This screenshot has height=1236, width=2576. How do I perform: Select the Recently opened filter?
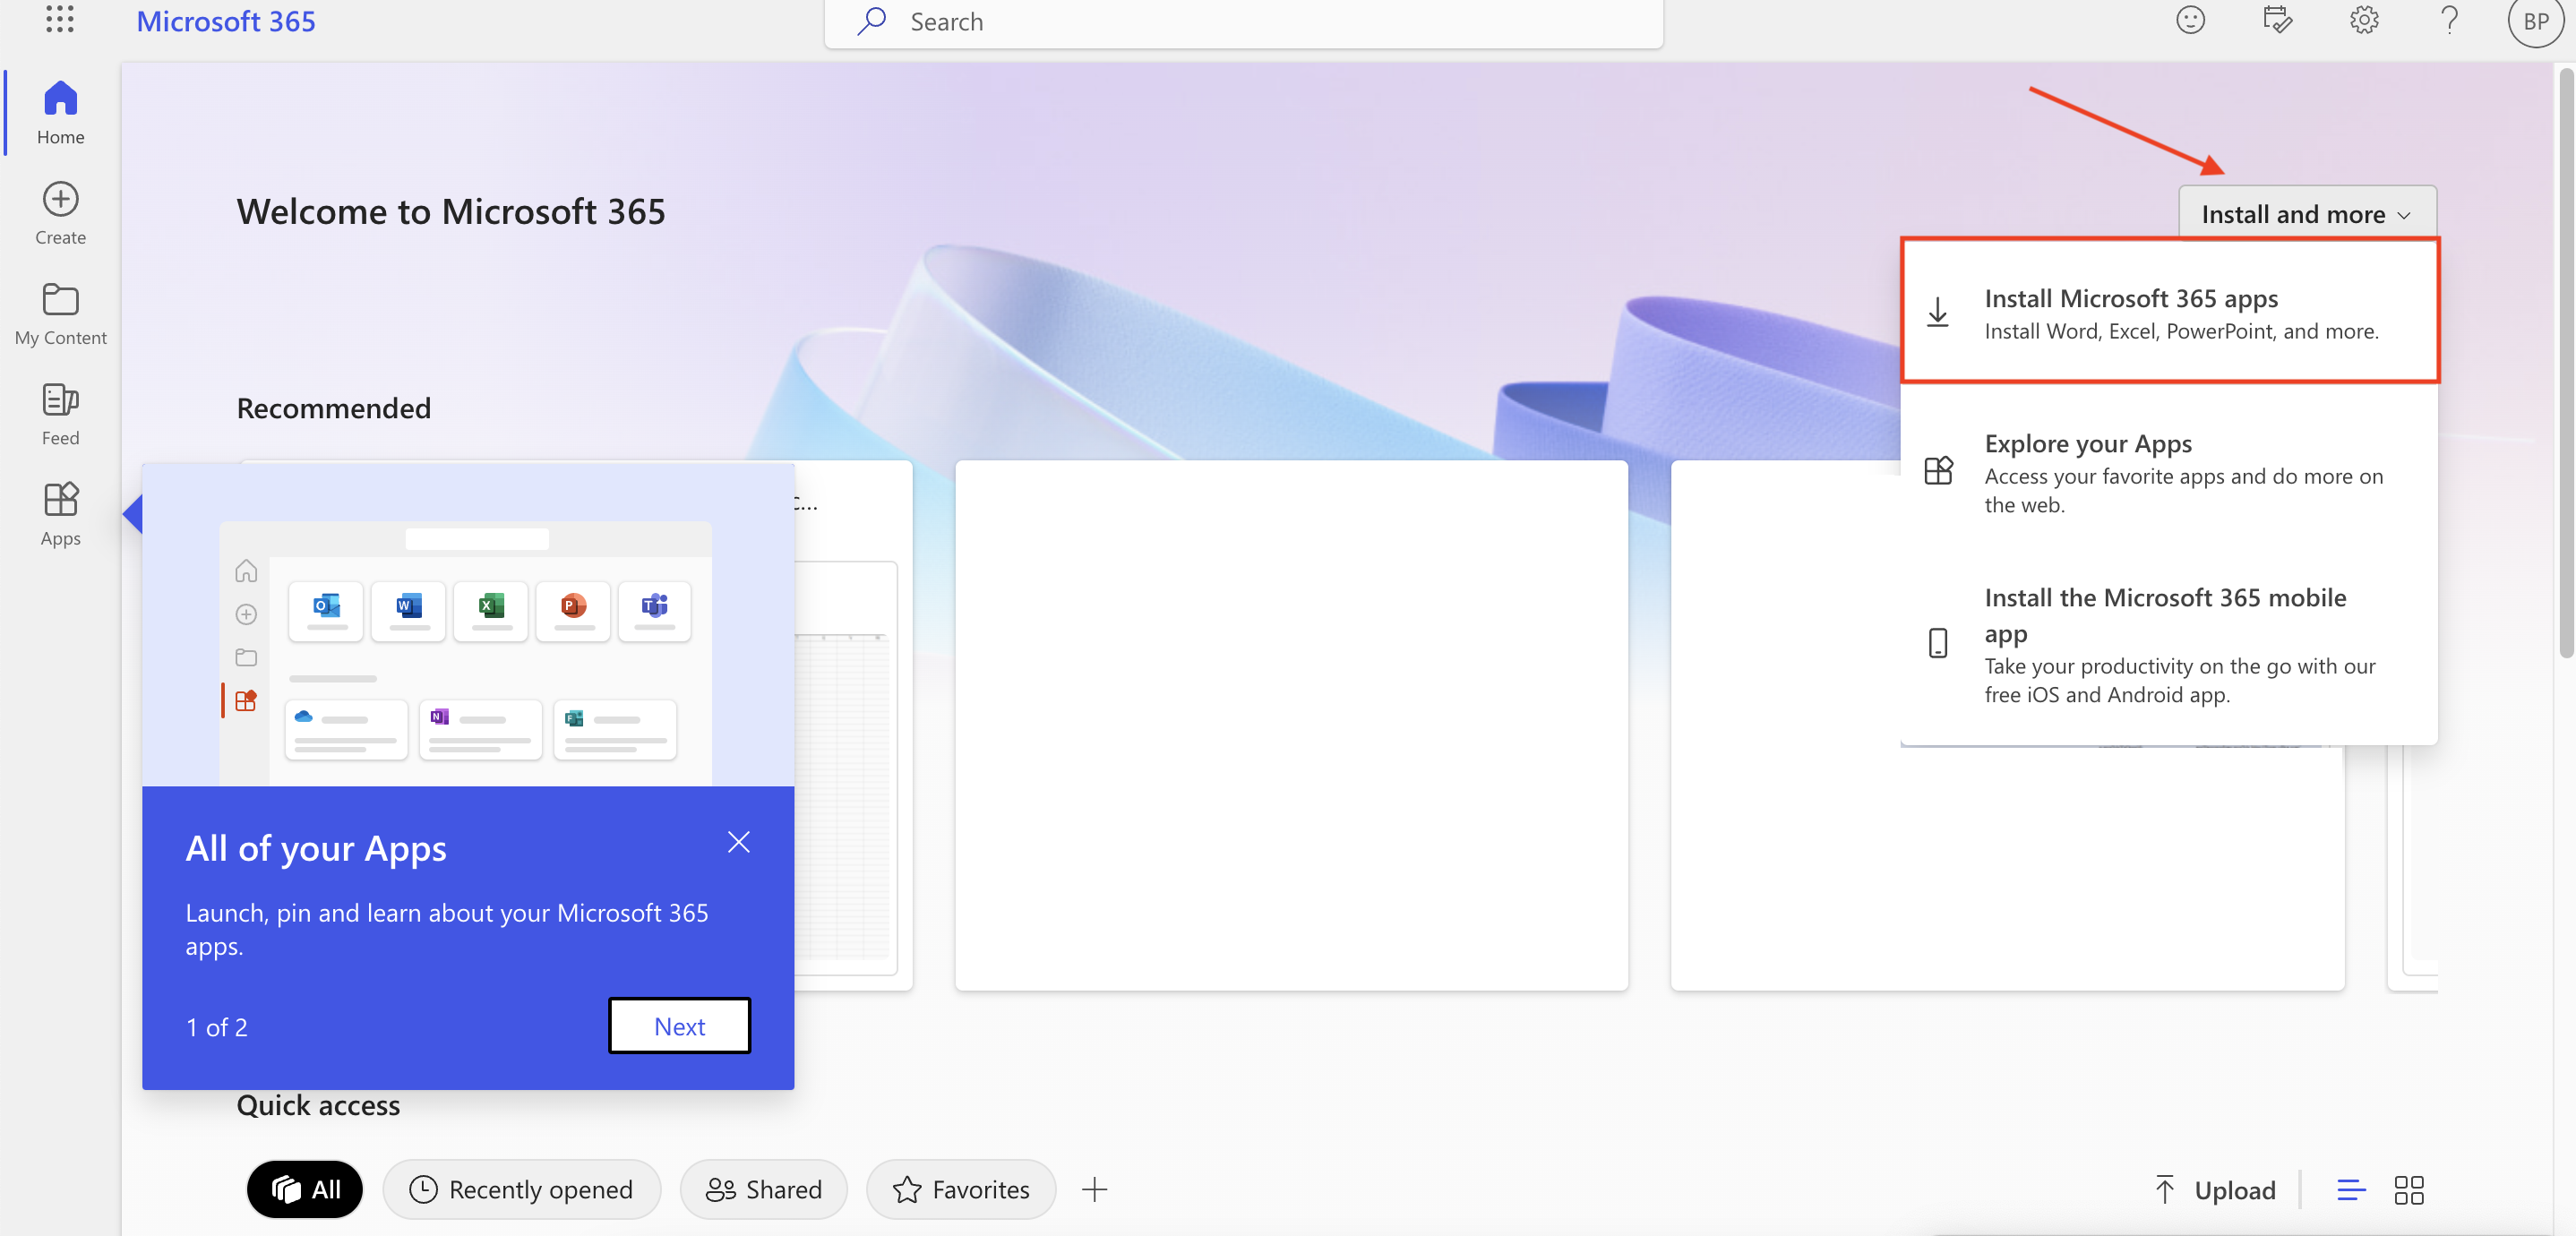(x=521, y=1189)
